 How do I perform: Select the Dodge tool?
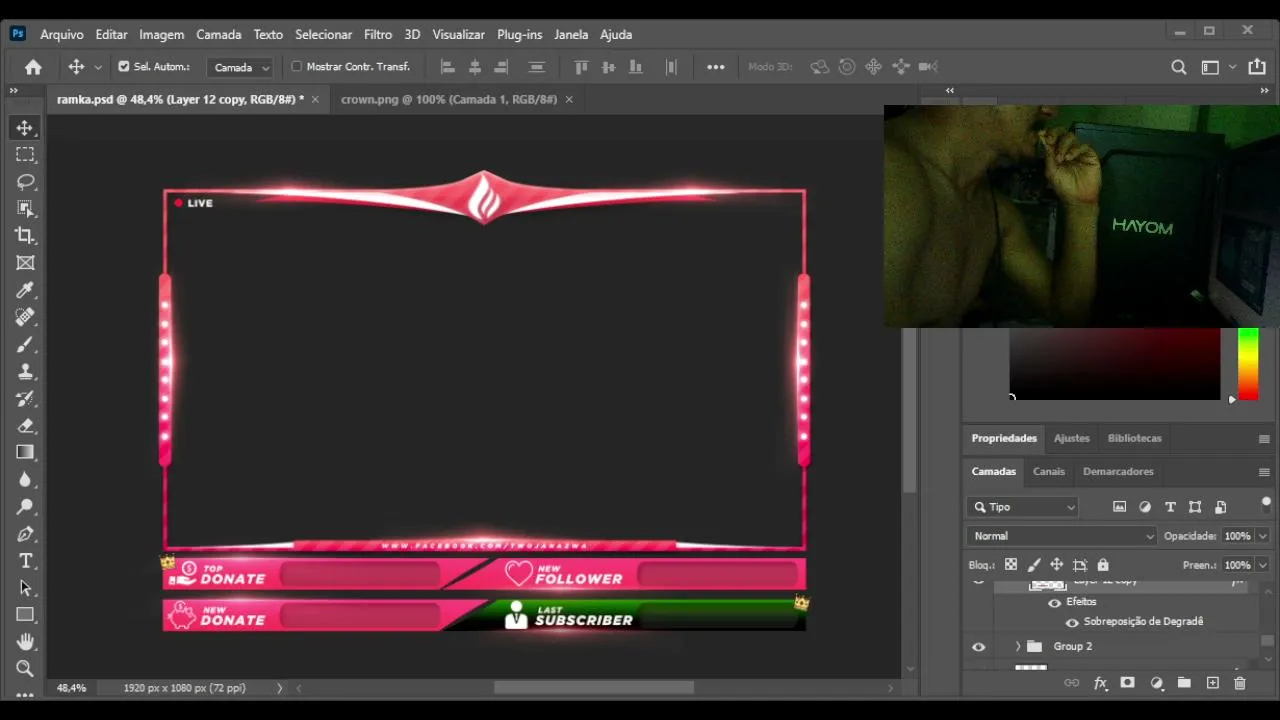(x=25, y=506)
